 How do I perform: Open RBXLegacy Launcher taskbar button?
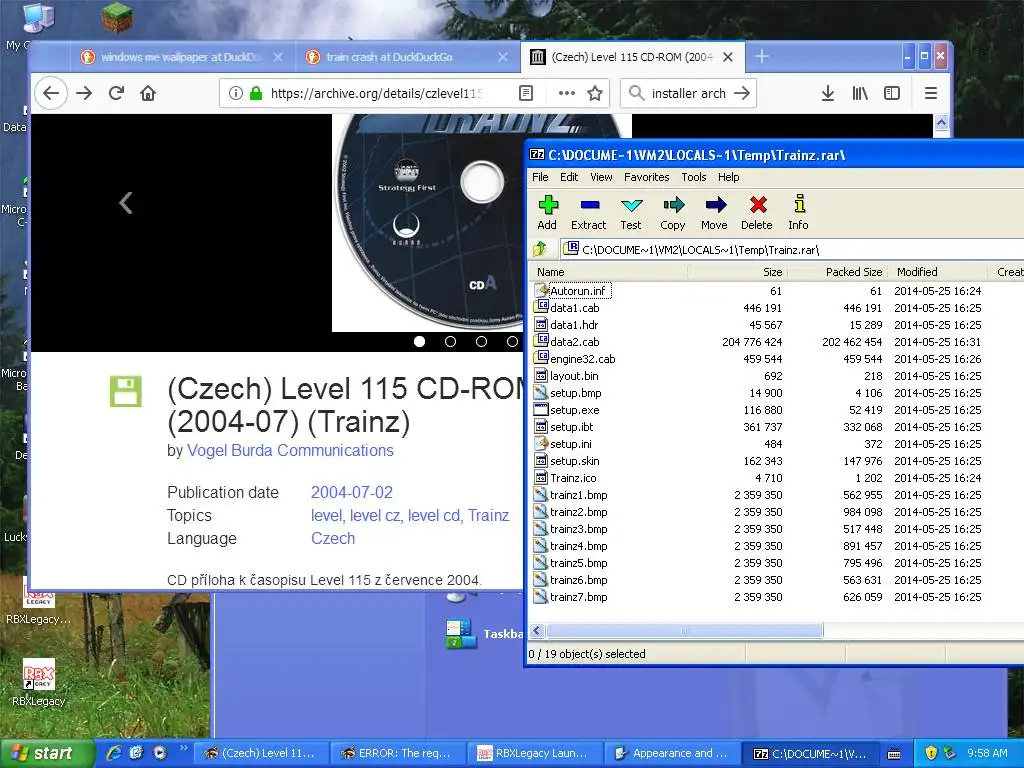(534, 753)
